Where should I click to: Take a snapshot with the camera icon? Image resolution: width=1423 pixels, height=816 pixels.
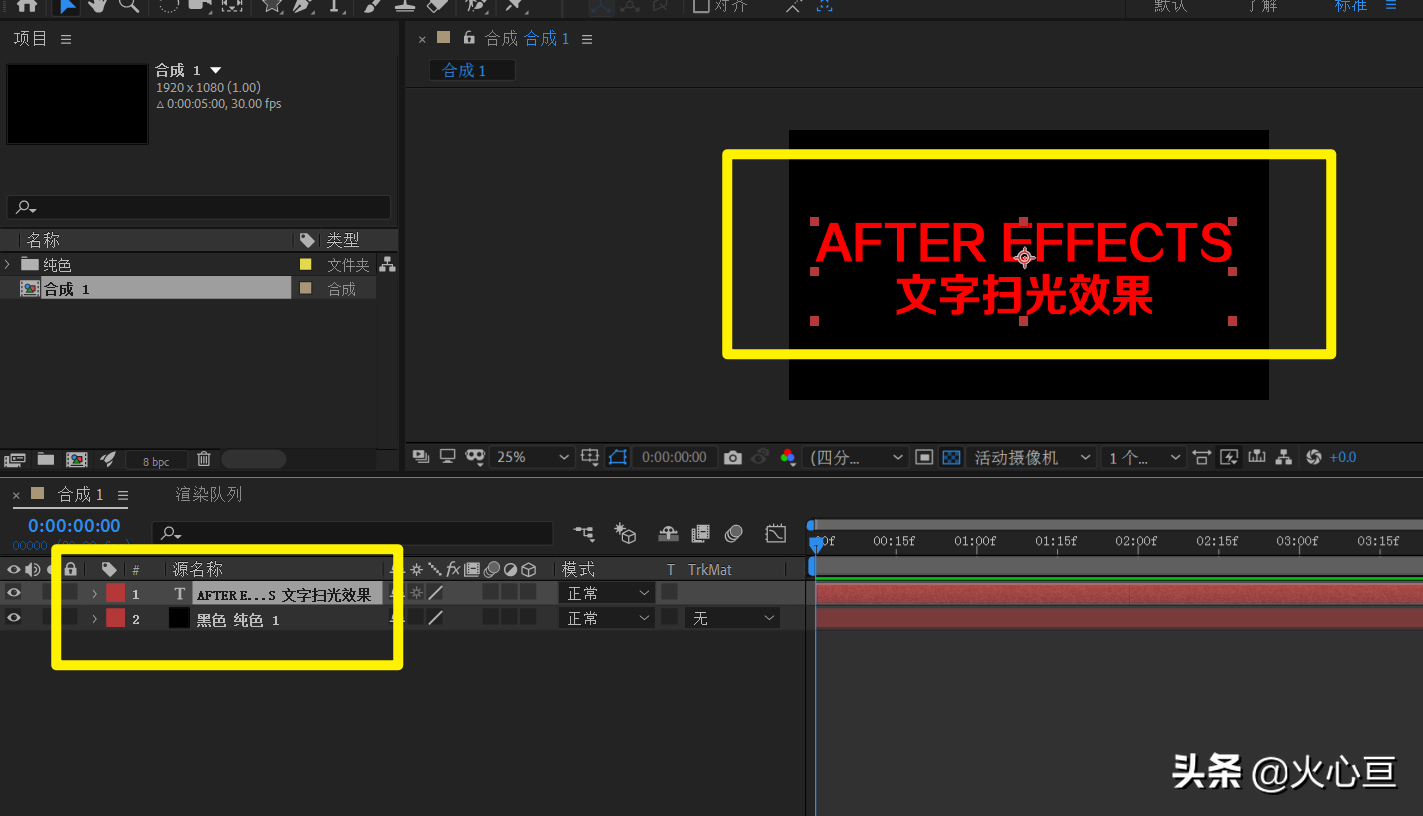pos(733,457)
